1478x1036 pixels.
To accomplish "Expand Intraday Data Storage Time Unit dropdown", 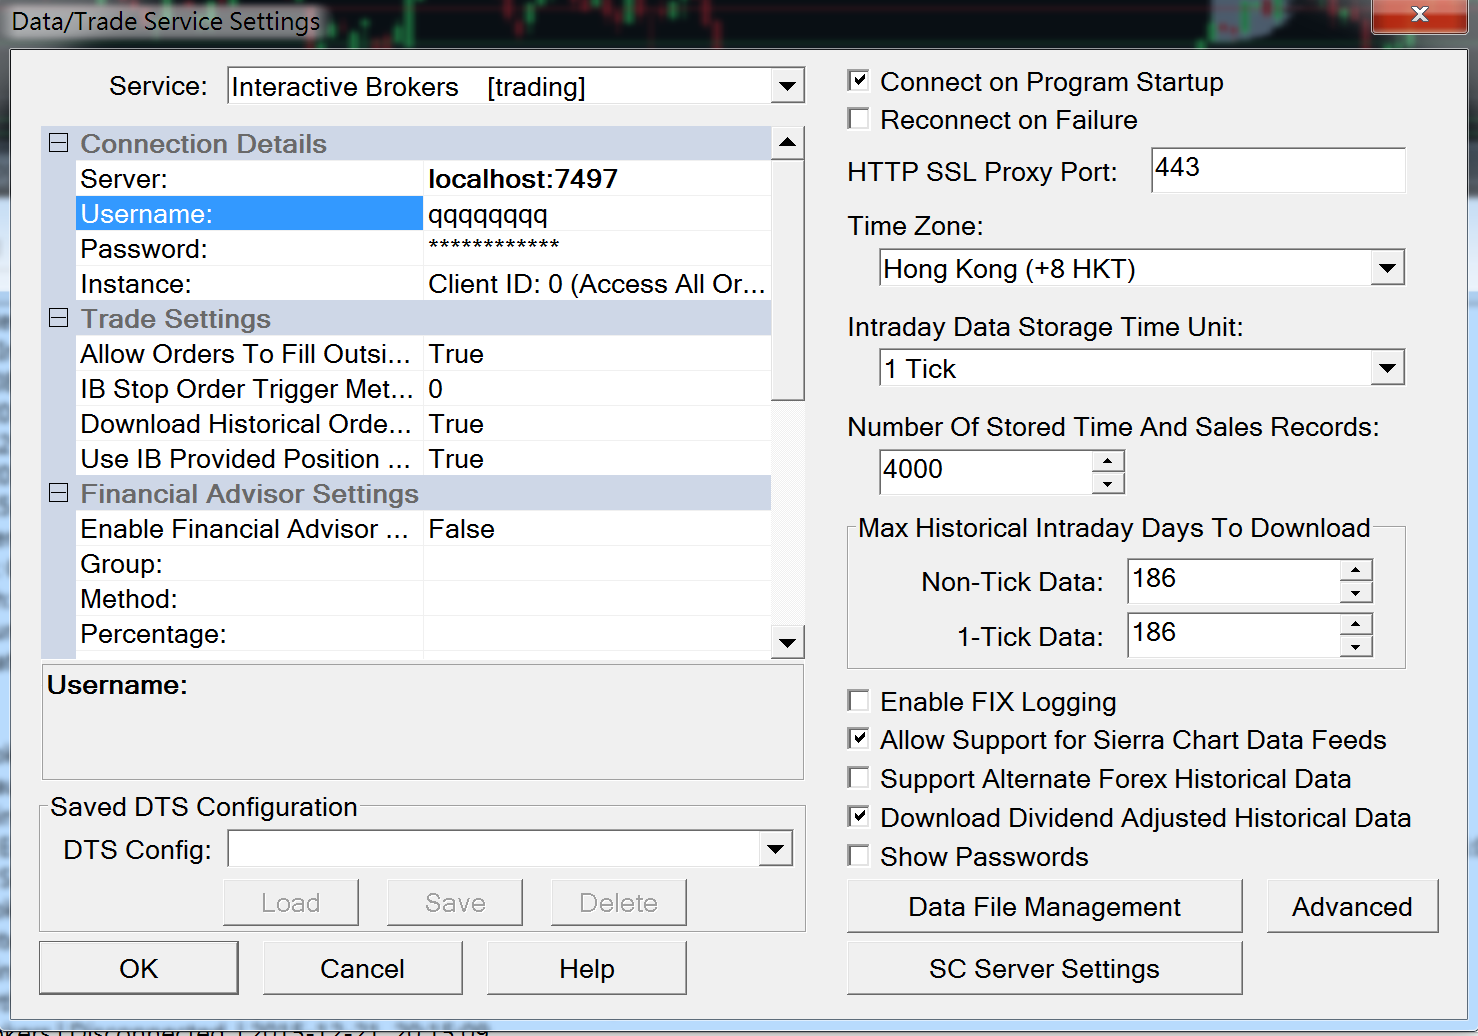I will 1387,368.
